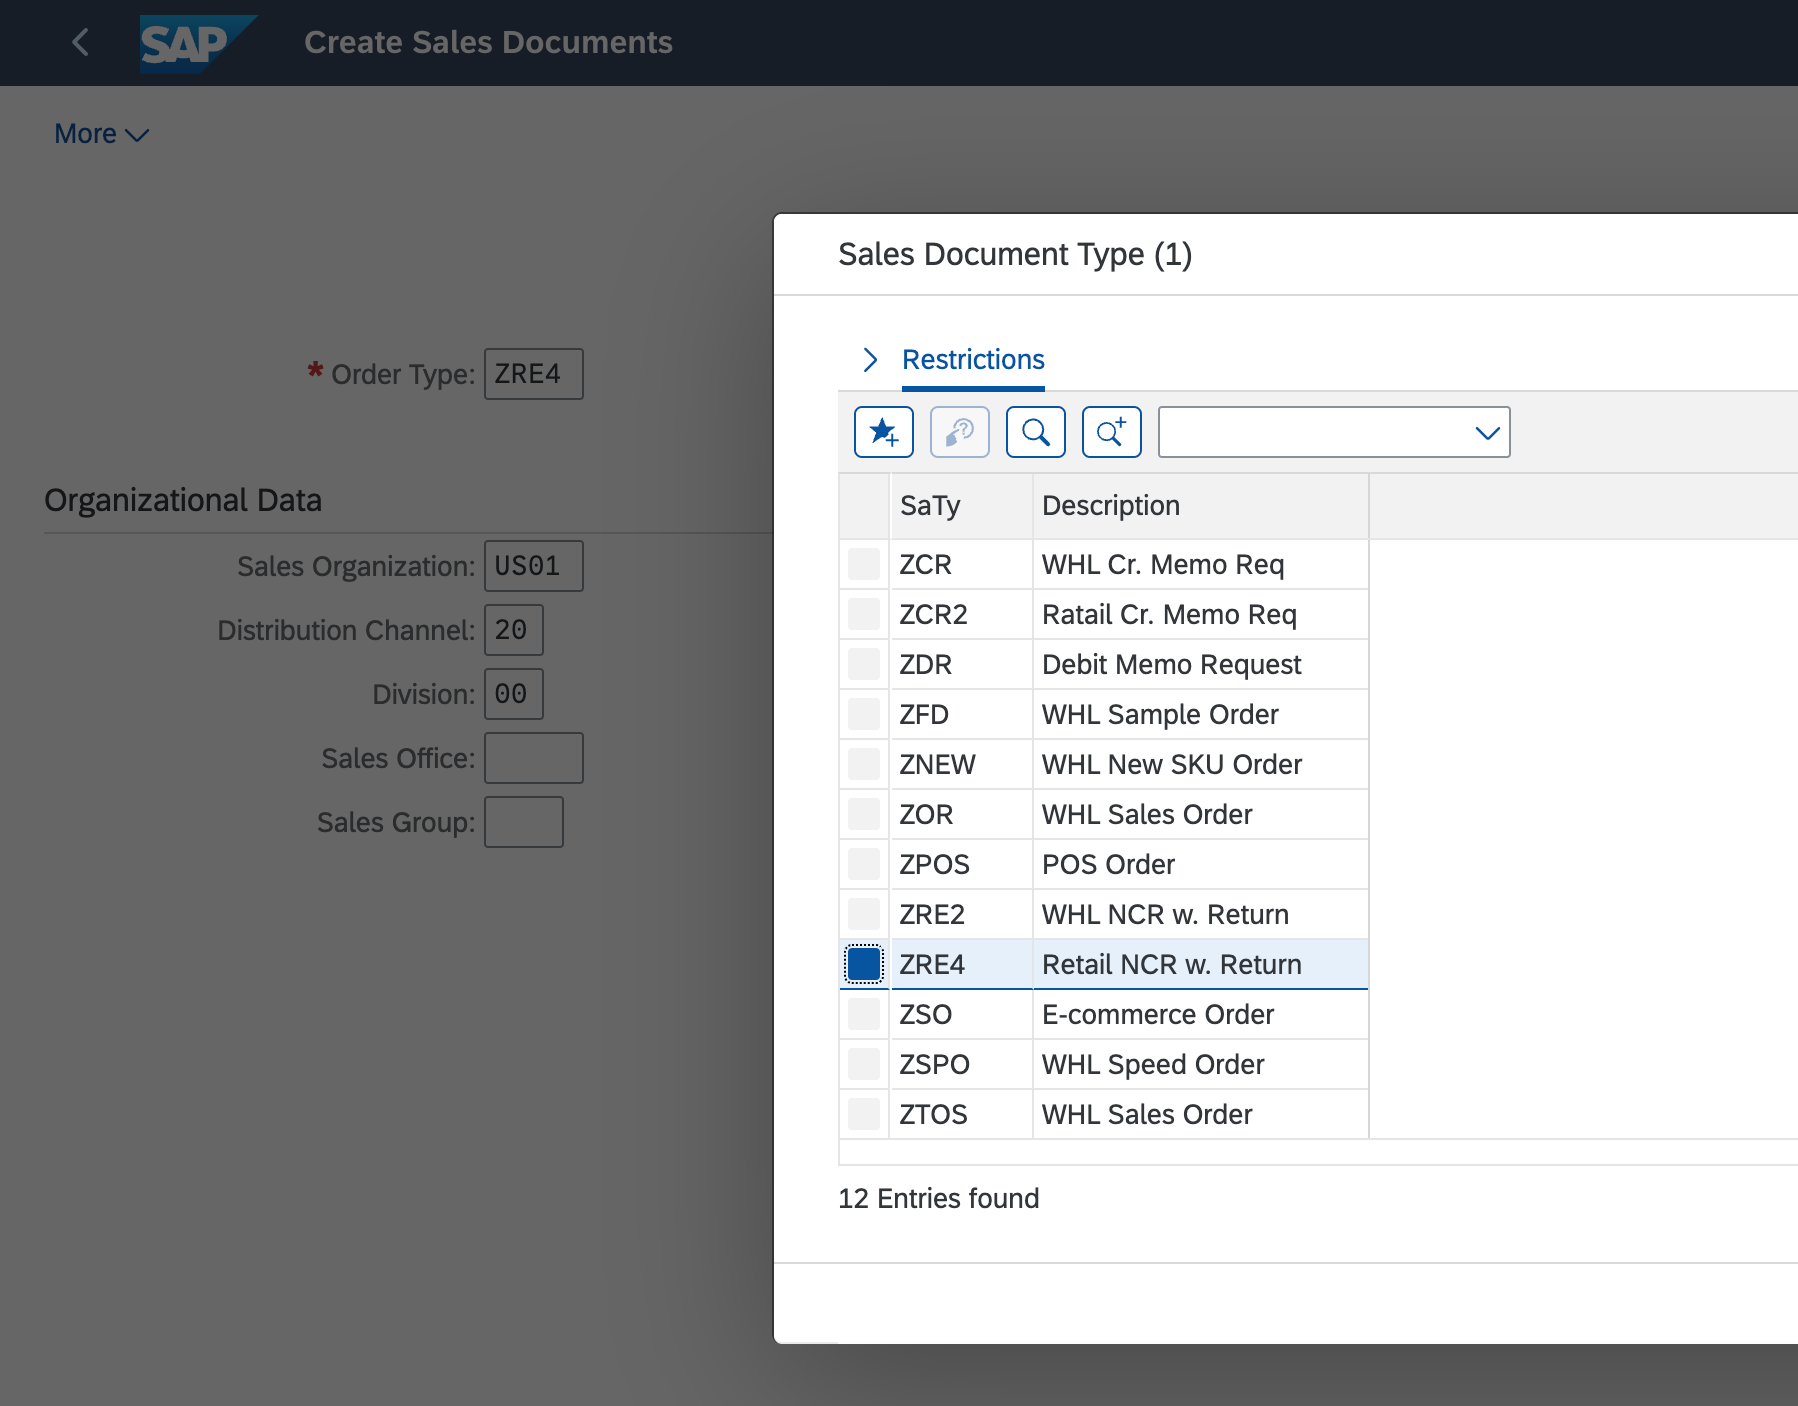Click the Find Next magnifier-plus icon
Image resolution: width=1798 pixels, height=1406 pixels.
pyautogui.click(x=1111, y=432)
